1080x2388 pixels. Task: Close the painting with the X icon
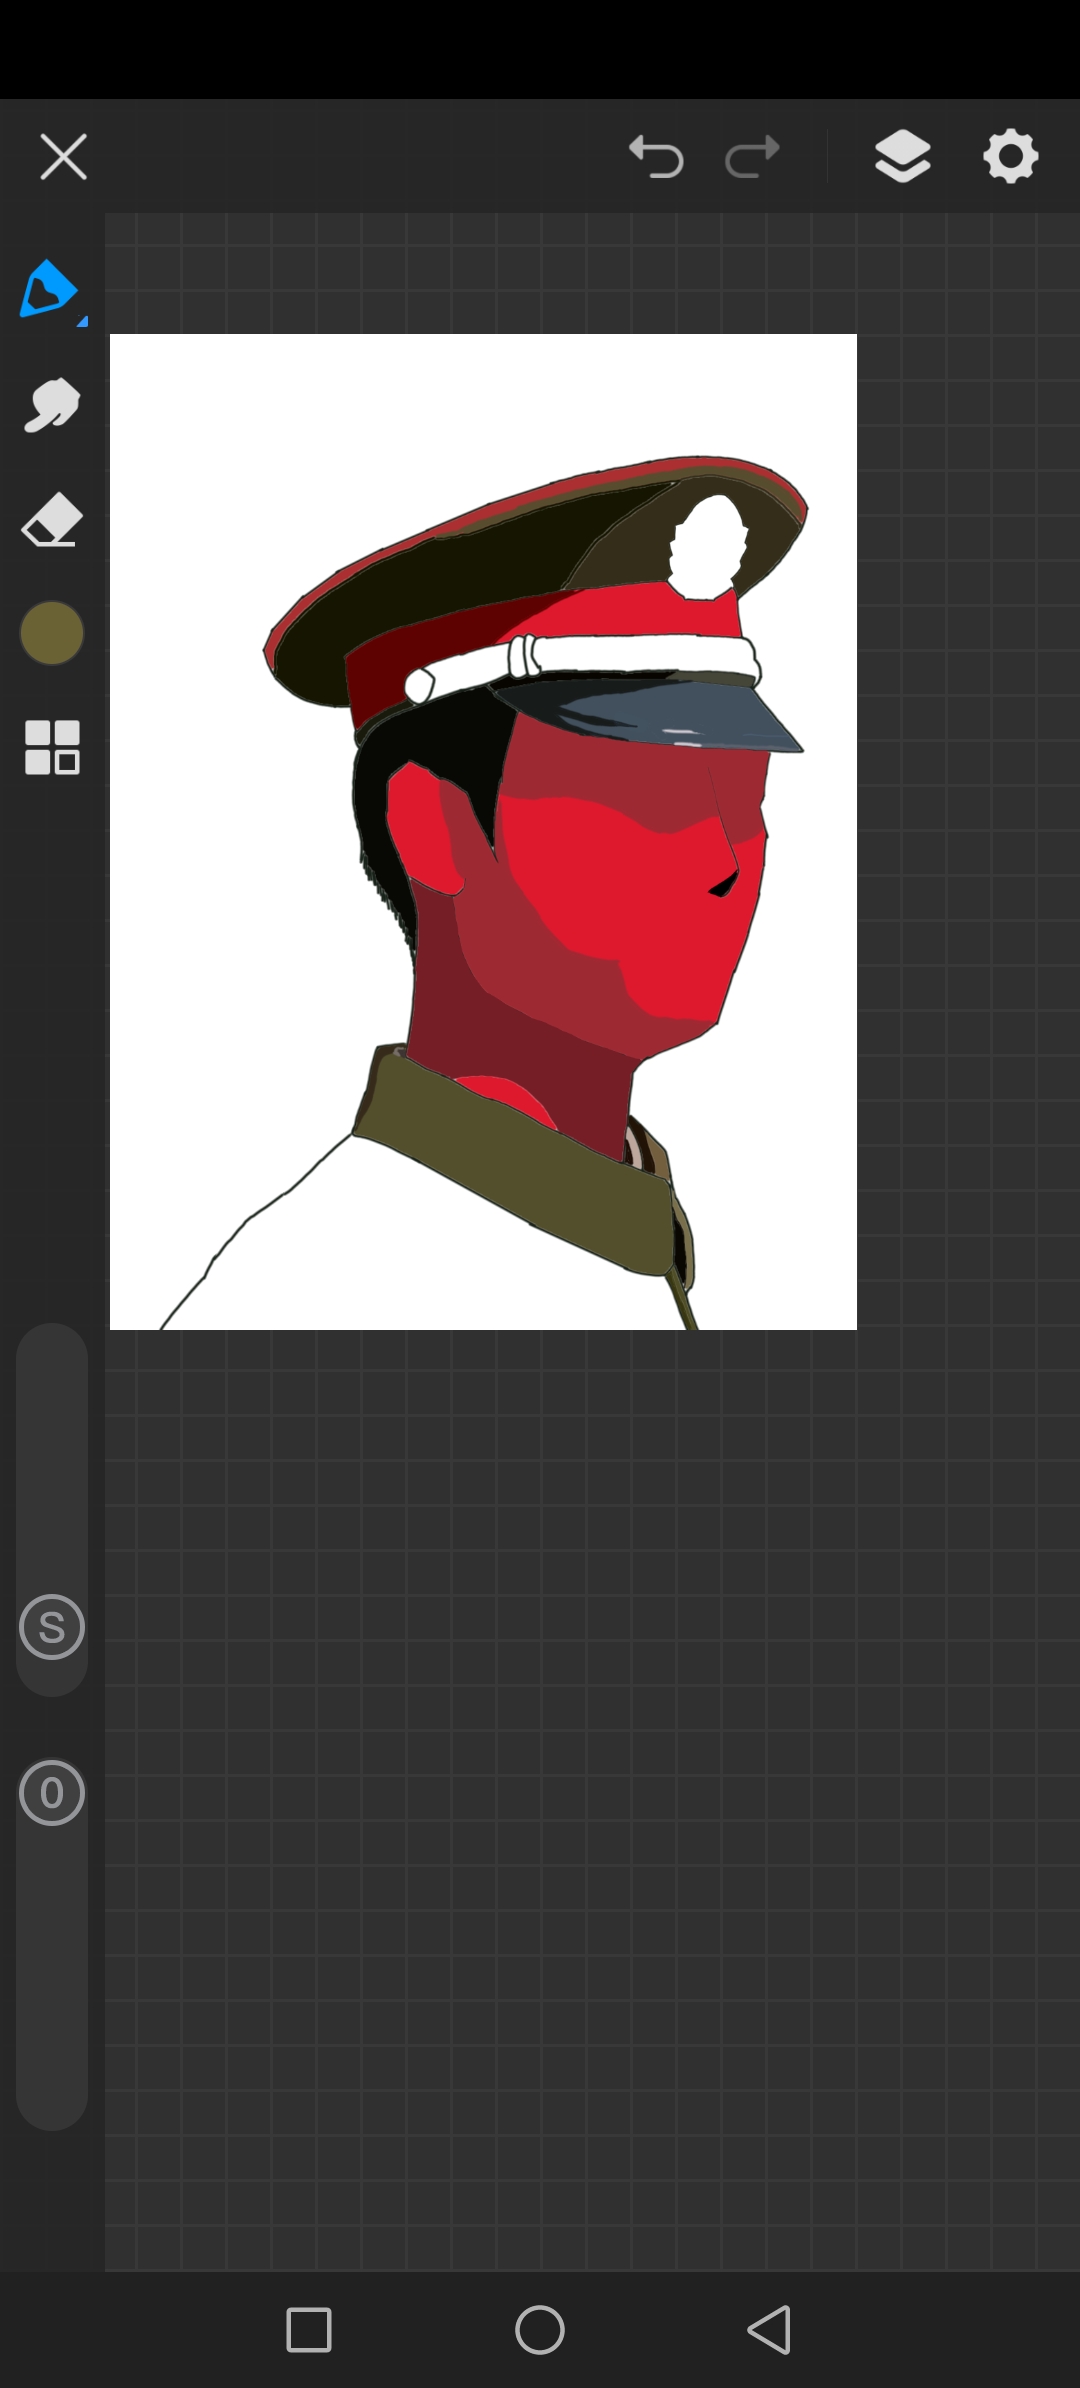coord(63,157)
